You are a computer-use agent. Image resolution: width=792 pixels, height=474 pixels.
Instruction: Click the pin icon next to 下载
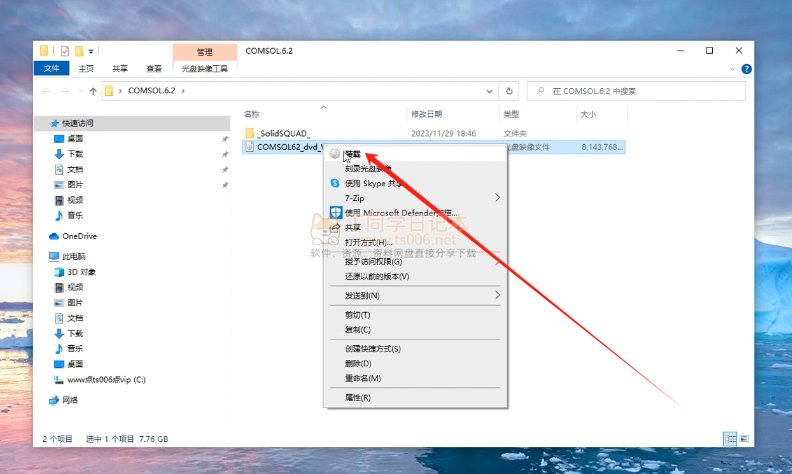(225, 154)
